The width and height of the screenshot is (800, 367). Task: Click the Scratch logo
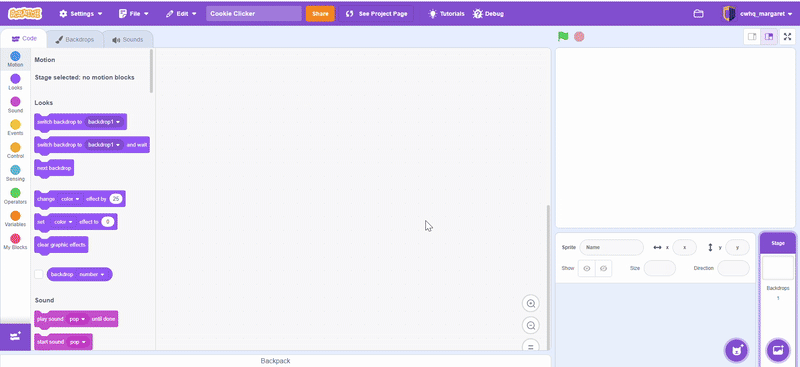click(x=25, y=14)
